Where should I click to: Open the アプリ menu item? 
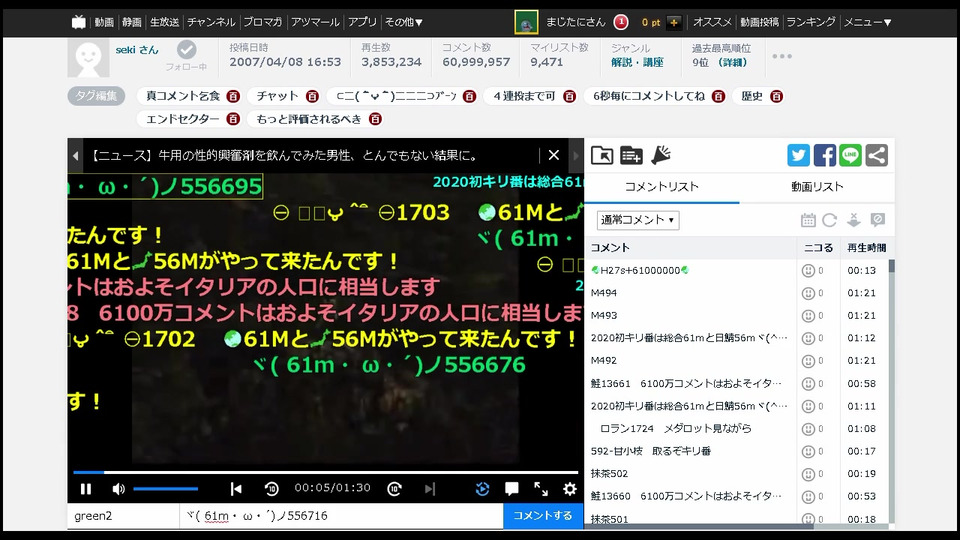point(362,22)
